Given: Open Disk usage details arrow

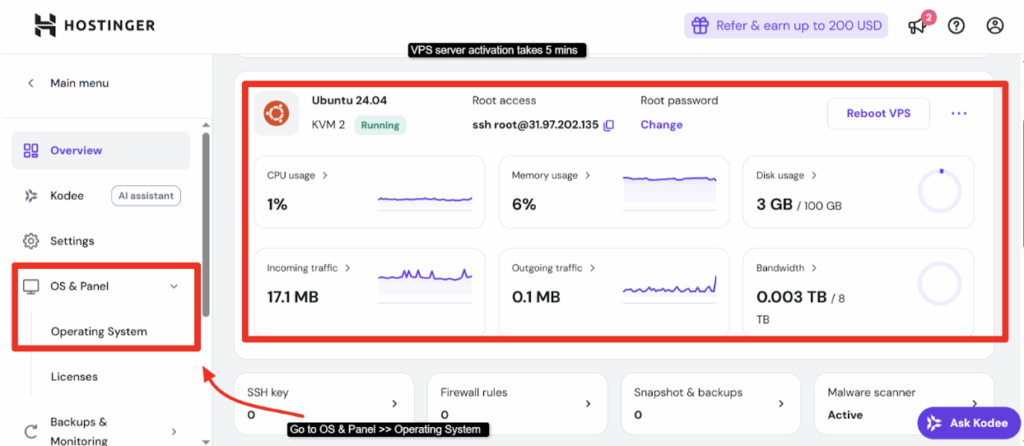Looking at the screenshot, I should click(x=814, y=176).
